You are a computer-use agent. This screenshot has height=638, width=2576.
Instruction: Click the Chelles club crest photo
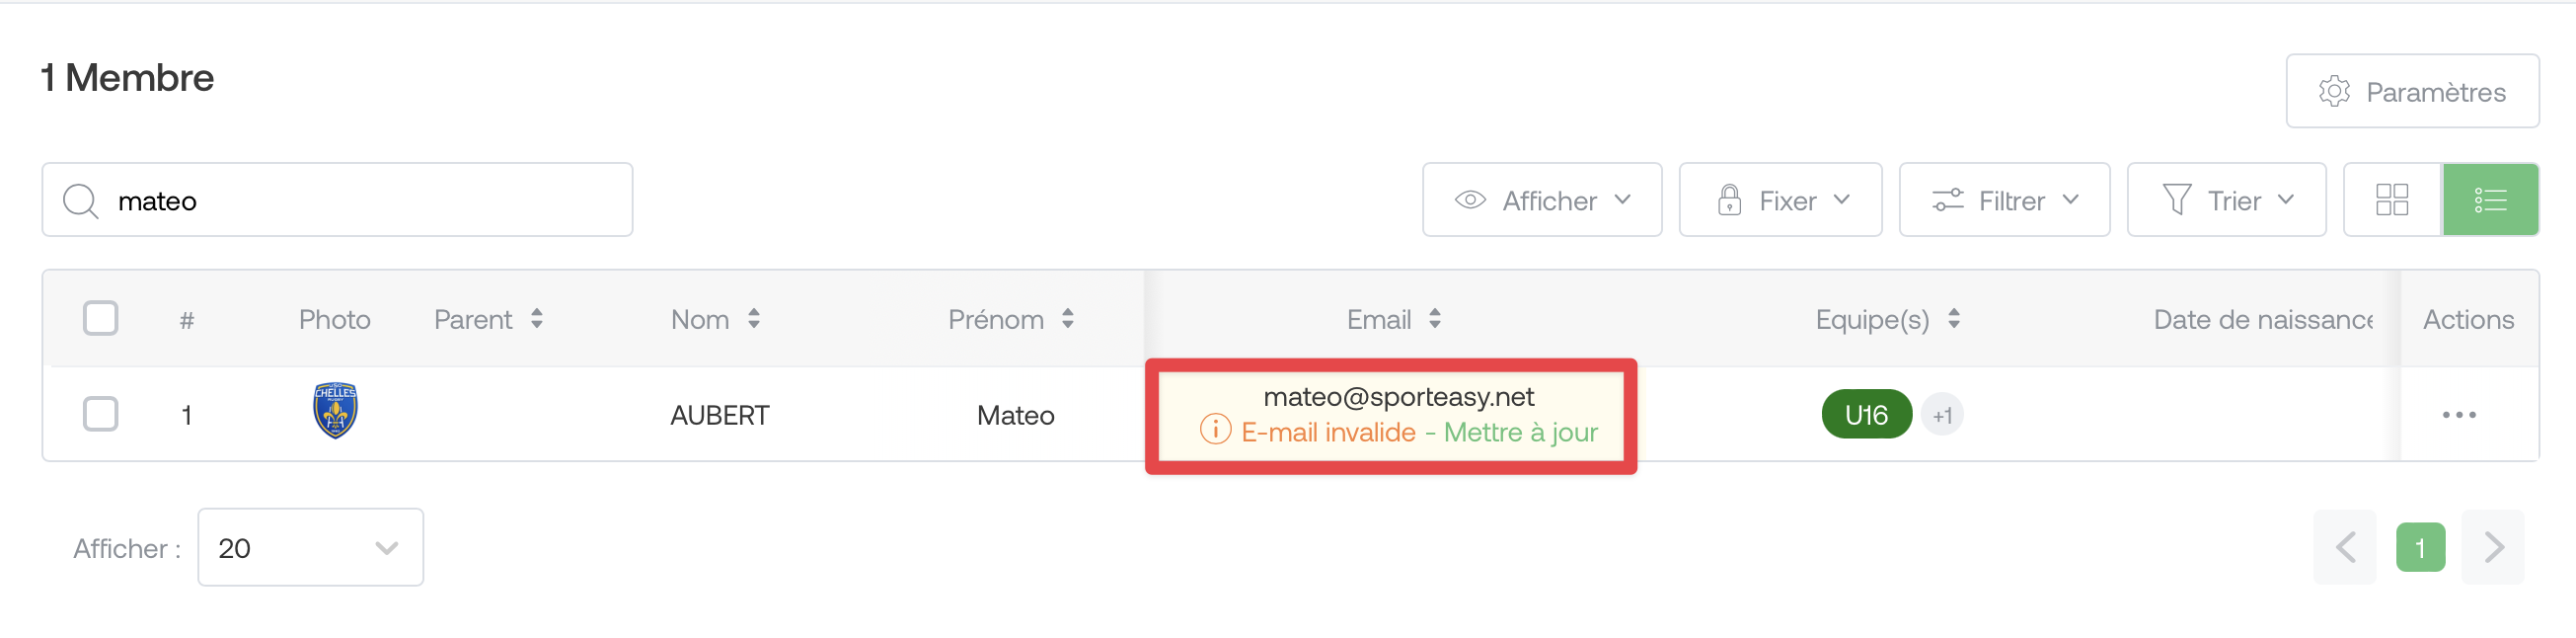[335, 410]
